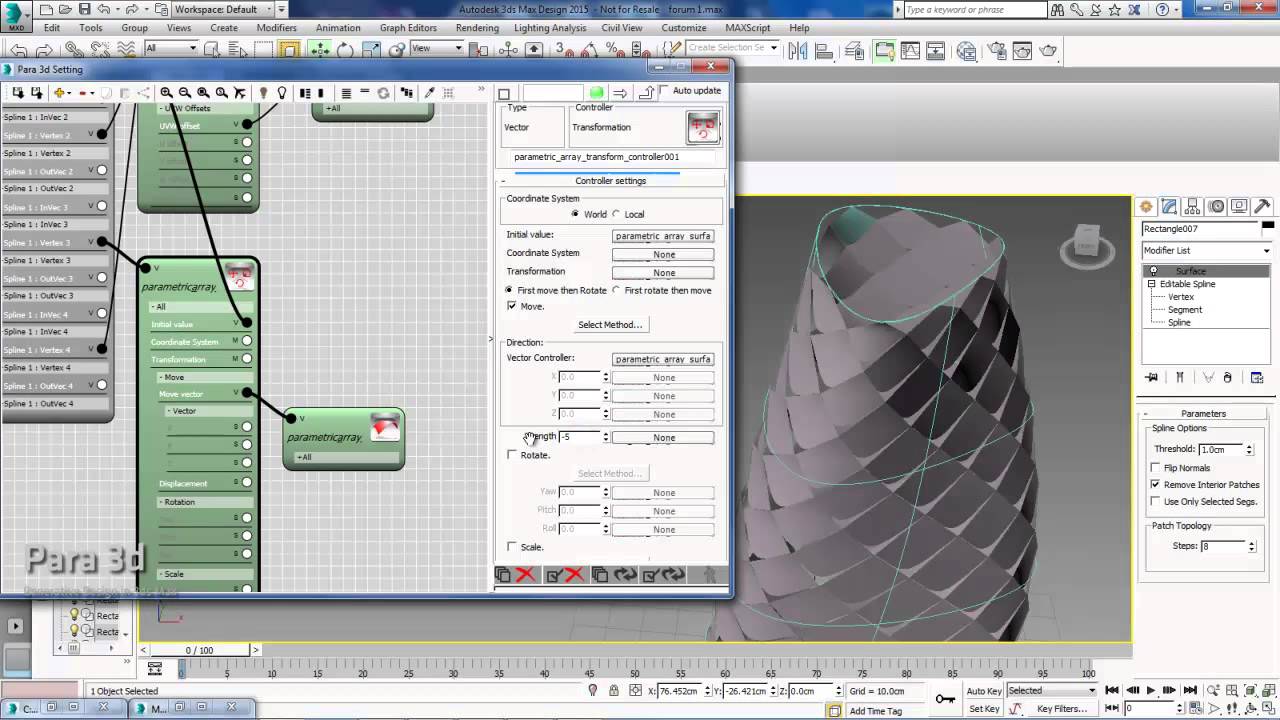The height and width of the screenshot is (720, 1280).
Task: Click the zoom out magnifier in Para 3d
Action: pos(185,93)
